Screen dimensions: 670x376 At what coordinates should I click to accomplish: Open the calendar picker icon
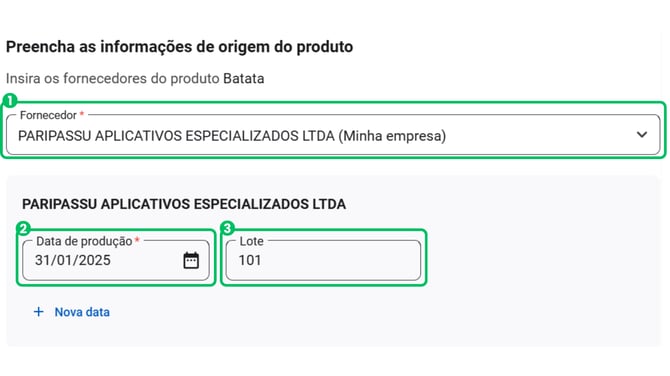click(191, 260)
